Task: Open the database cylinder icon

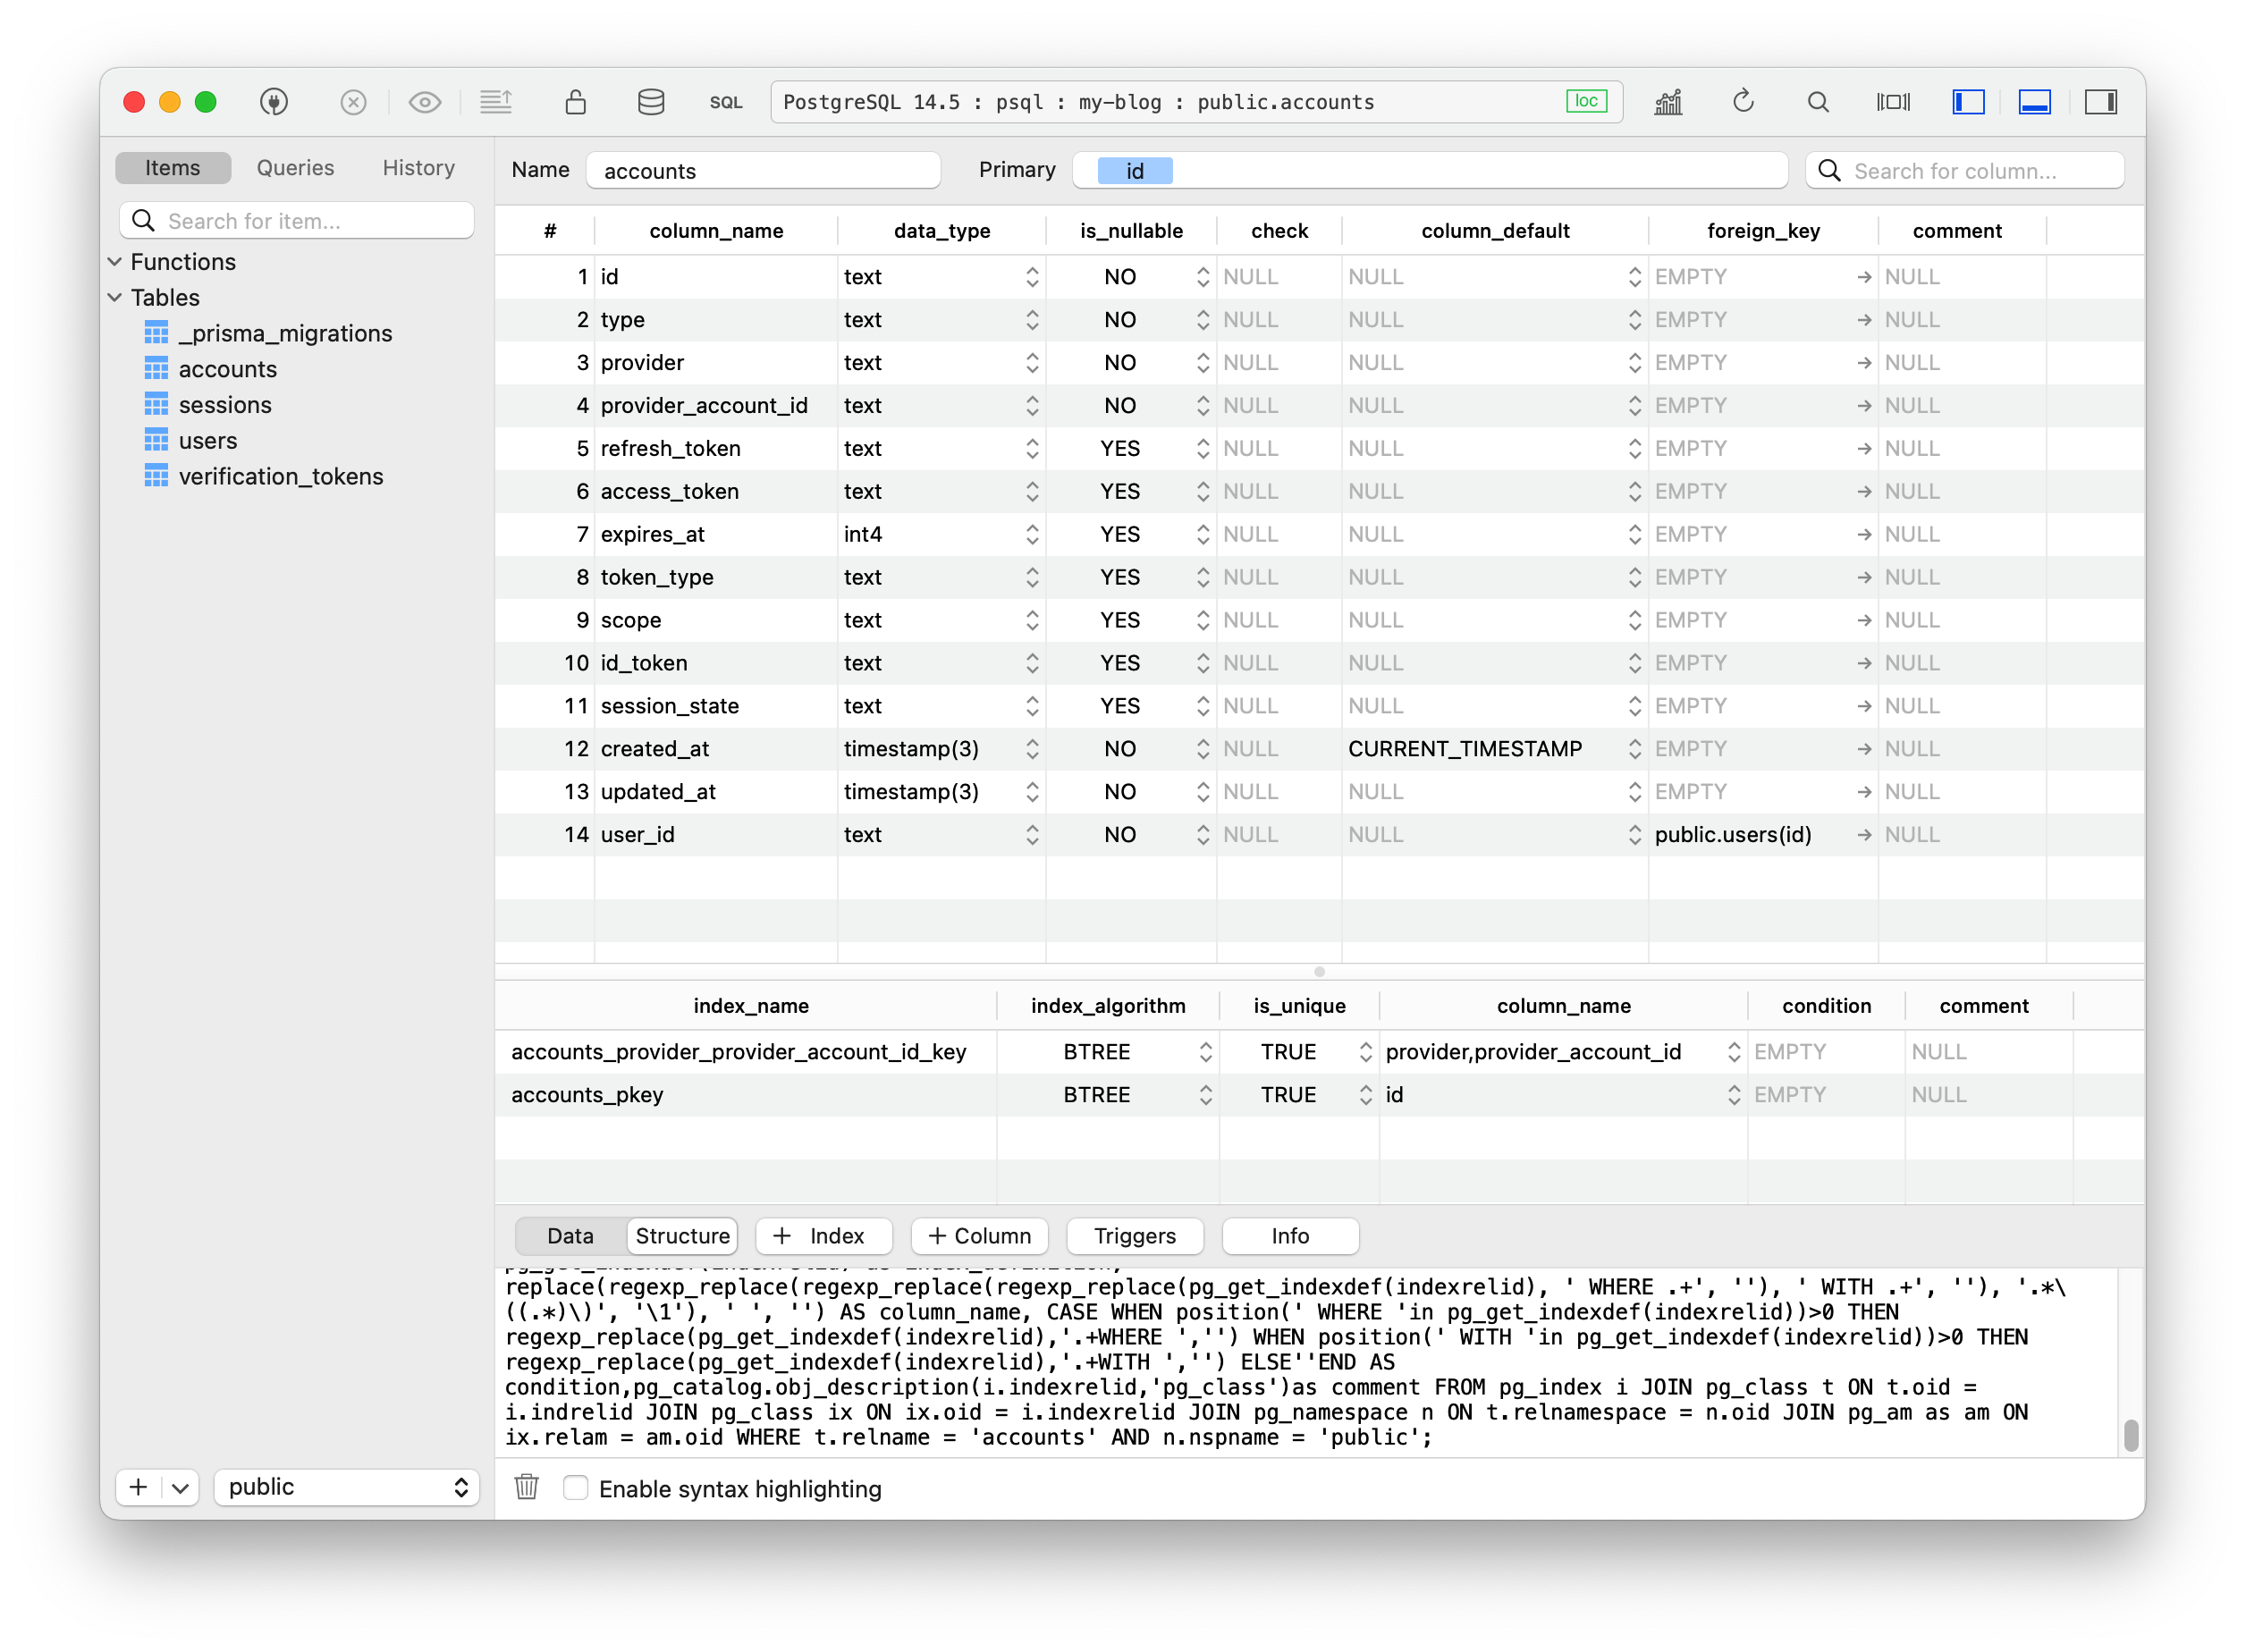Action: pyautogui.click(x=651, y=102)
